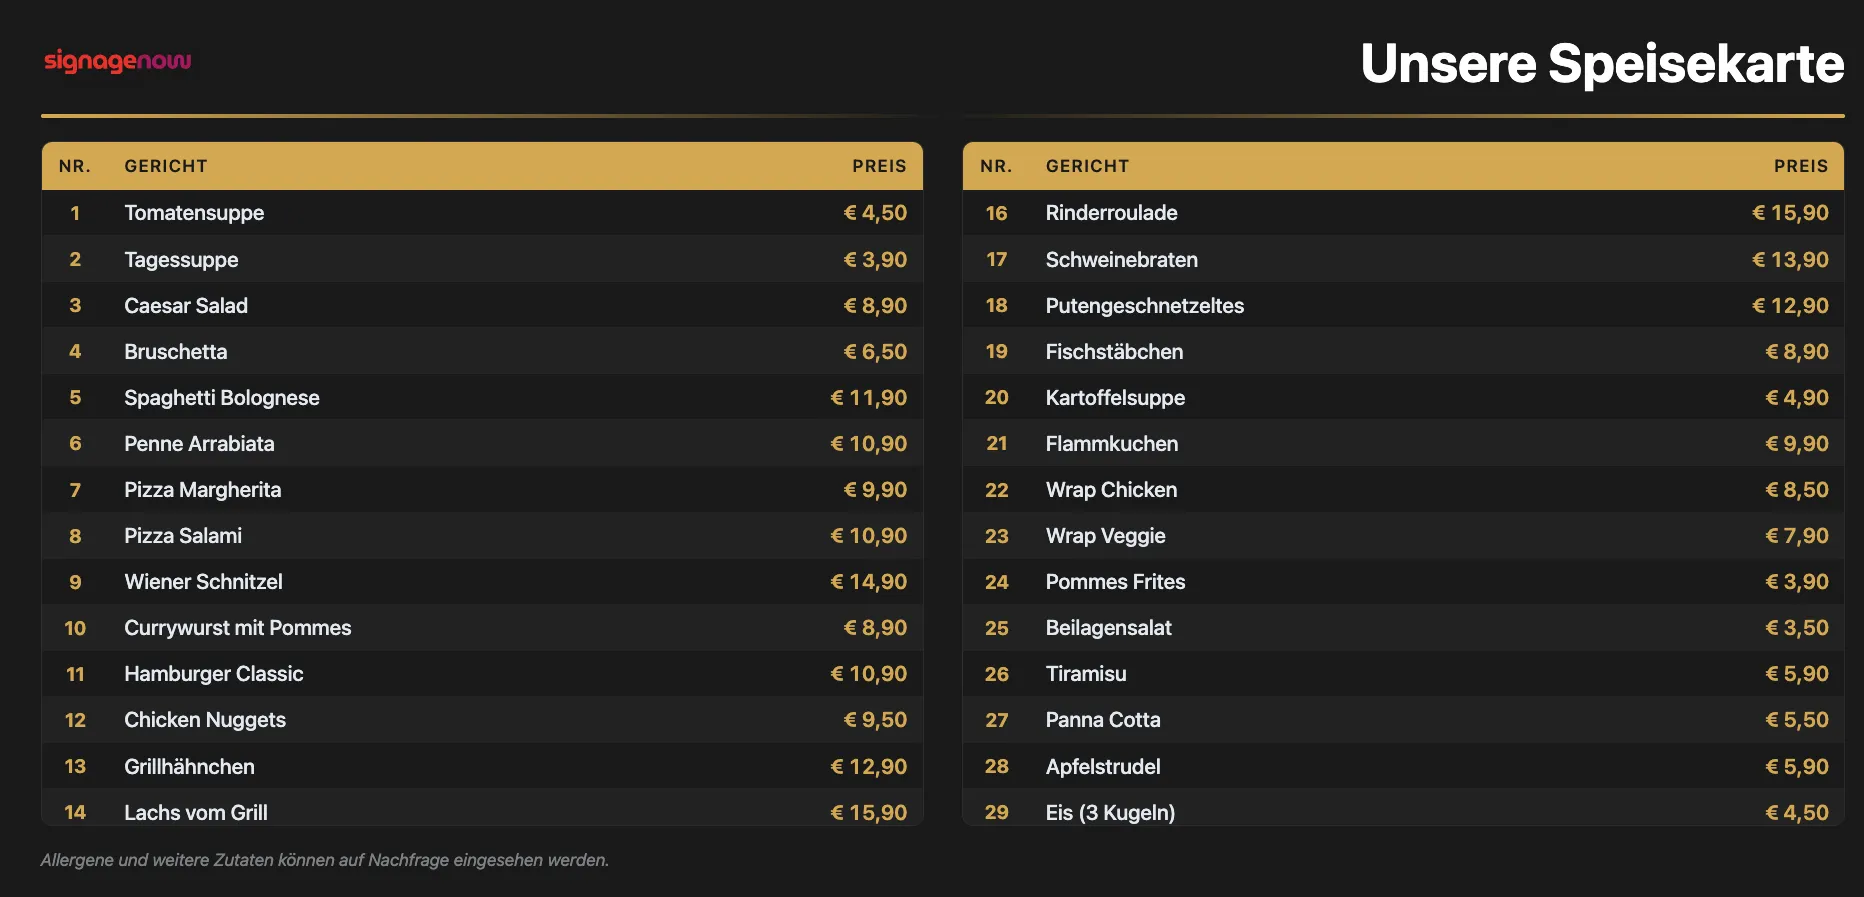
Task: Click the € 3,50 Beilagensalat price
Action: (1797, 628)
